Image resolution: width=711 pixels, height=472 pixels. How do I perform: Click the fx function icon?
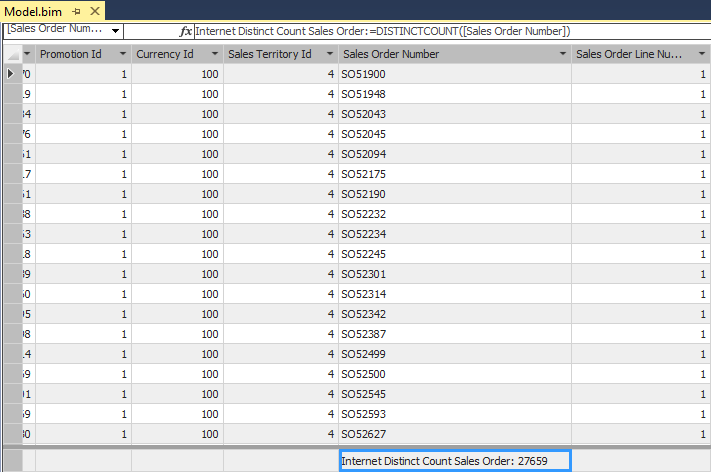tap(186, 31)
